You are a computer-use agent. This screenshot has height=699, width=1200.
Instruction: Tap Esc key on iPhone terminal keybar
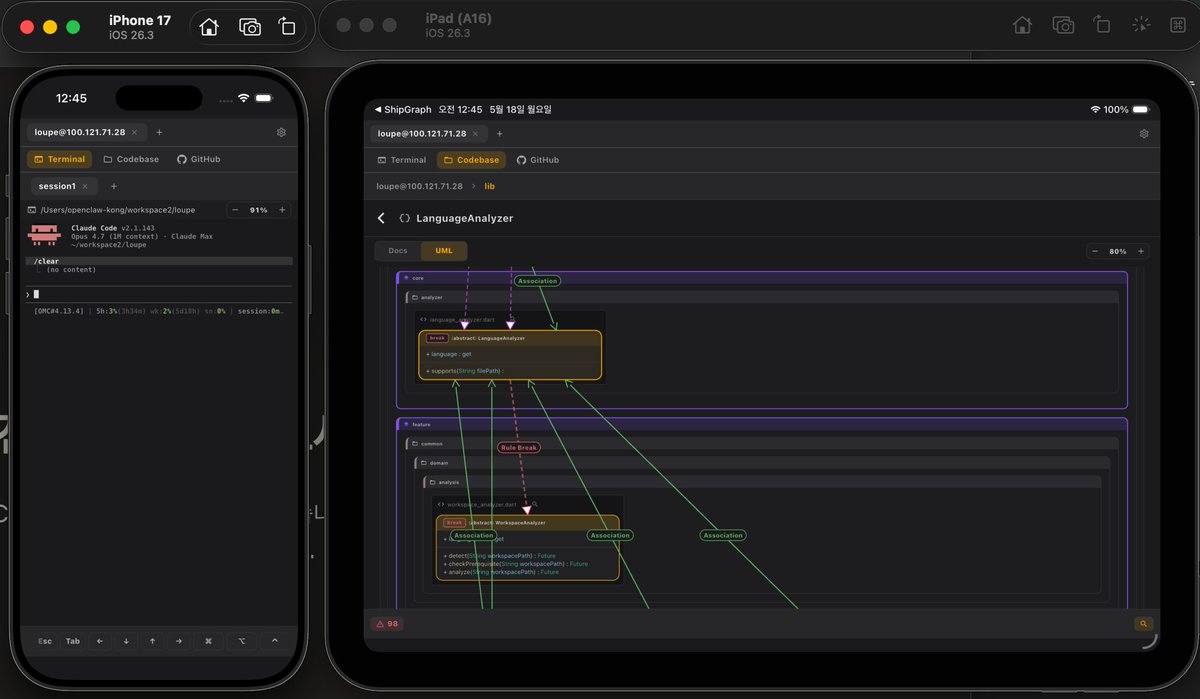pos(45,641)
